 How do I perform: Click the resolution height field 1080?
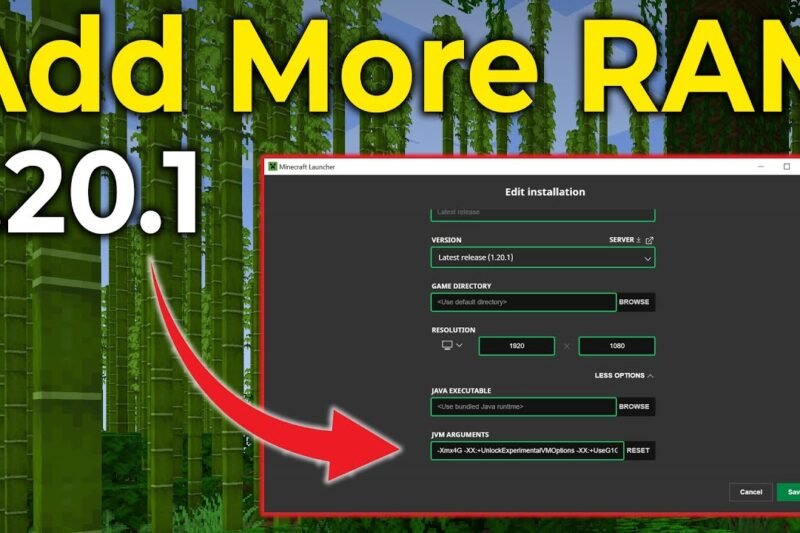point(617,346)
